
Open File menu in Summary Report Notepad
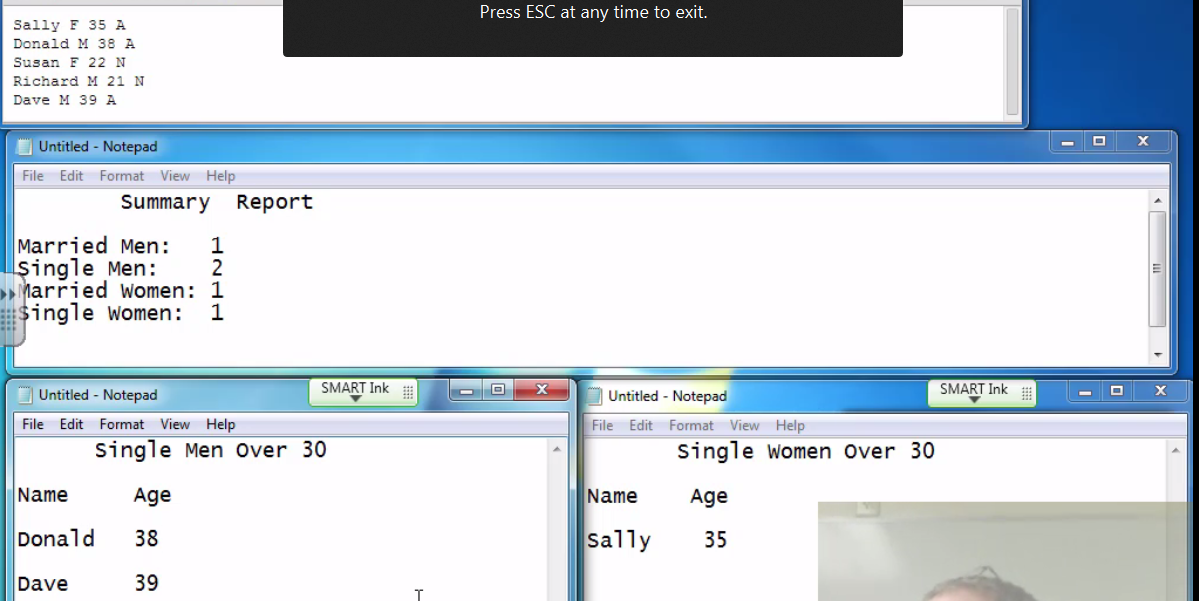[x=33, y=176]
